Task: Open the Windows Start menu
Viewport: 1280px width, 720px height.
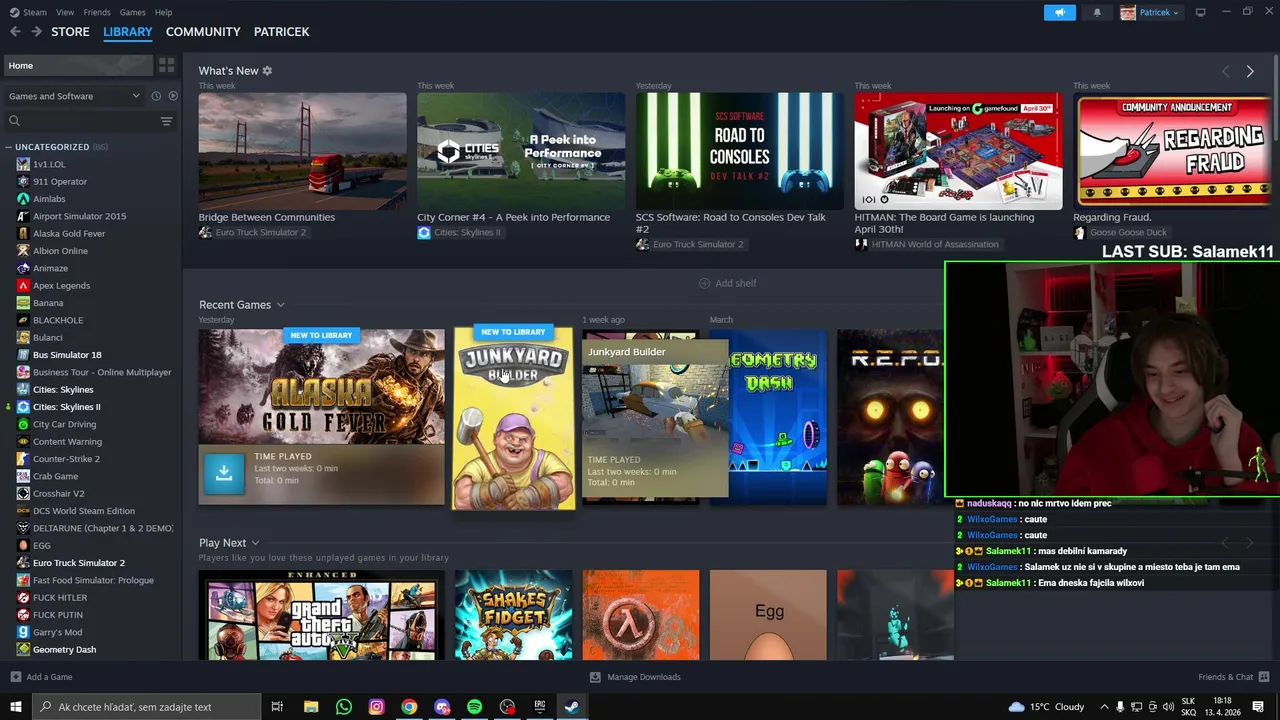Action: pos(16,707)
